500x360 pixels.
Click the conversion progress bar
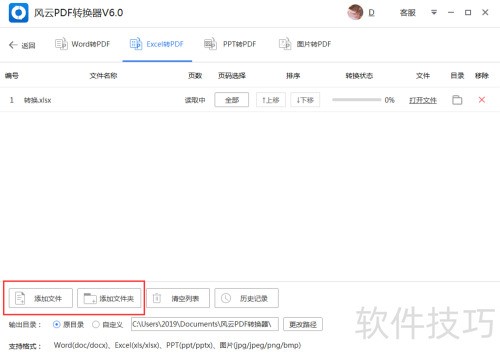pyautogui.click(x=356, y=100)
